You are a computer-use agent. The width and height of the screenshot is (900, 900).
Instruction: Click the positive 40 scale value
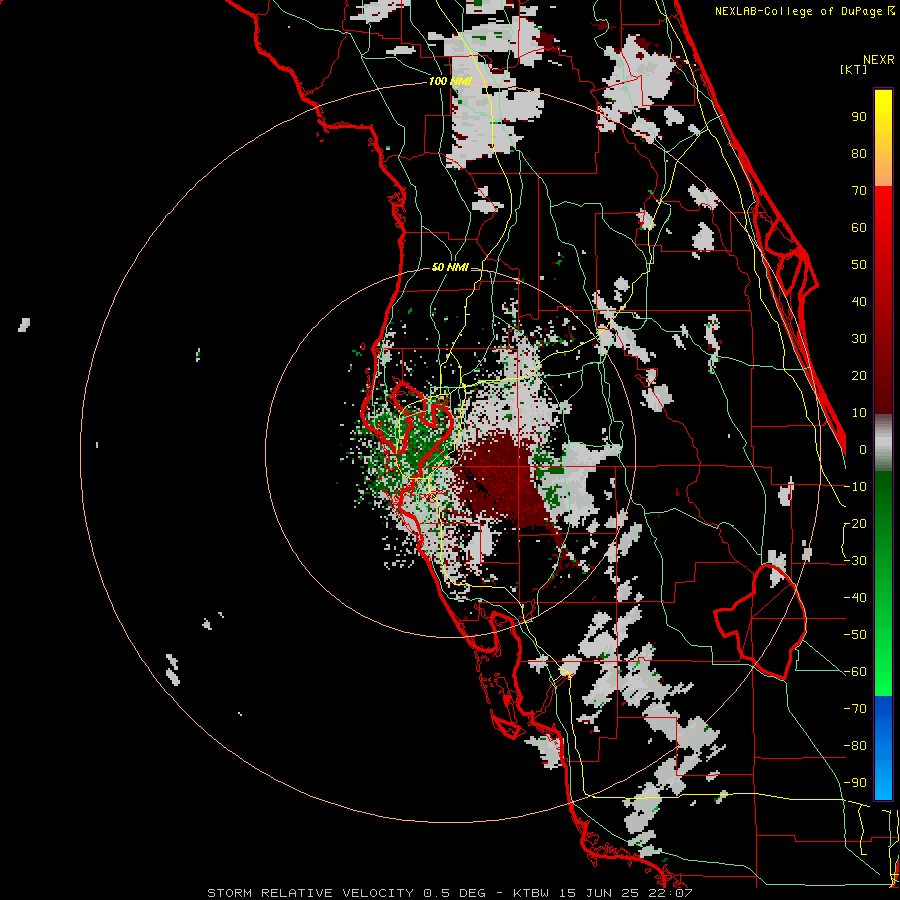859,301
